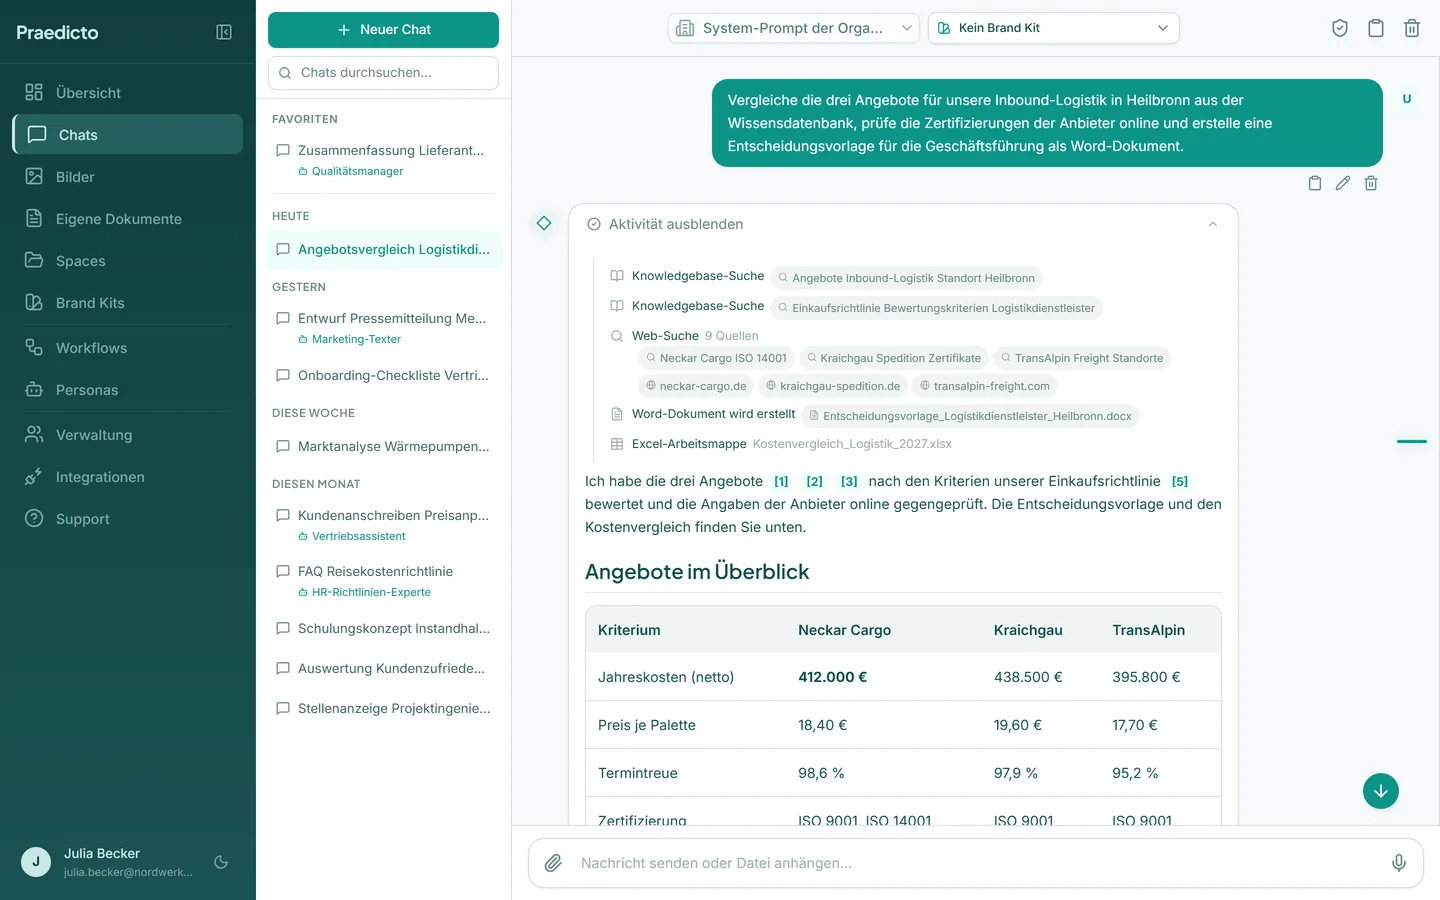Viewport: 1440px width, 900px height.
Task: Click the Kraichgau Spedition Zertifikate search chip
Action: click(894, 358)
